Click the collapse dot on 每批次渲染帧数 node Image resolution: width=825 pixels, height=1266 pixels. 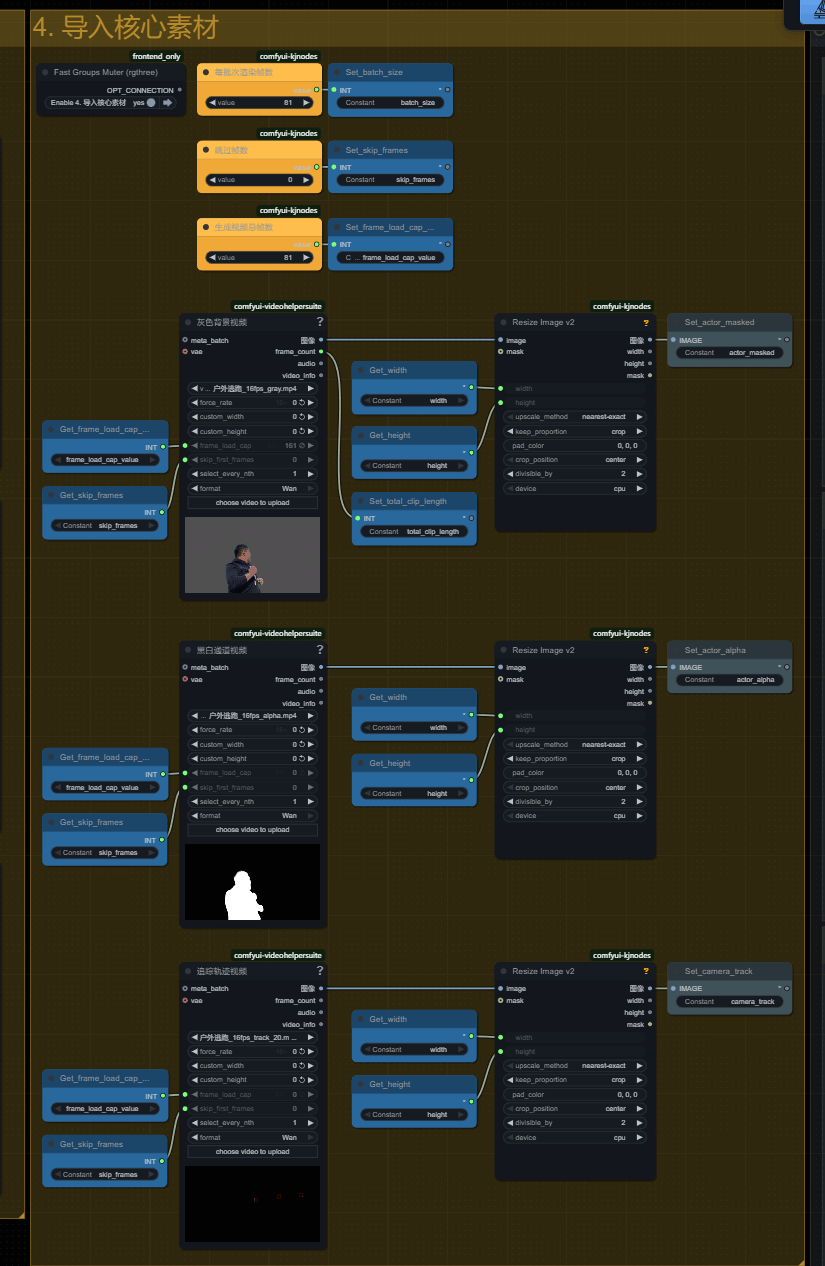click(206, 72)
